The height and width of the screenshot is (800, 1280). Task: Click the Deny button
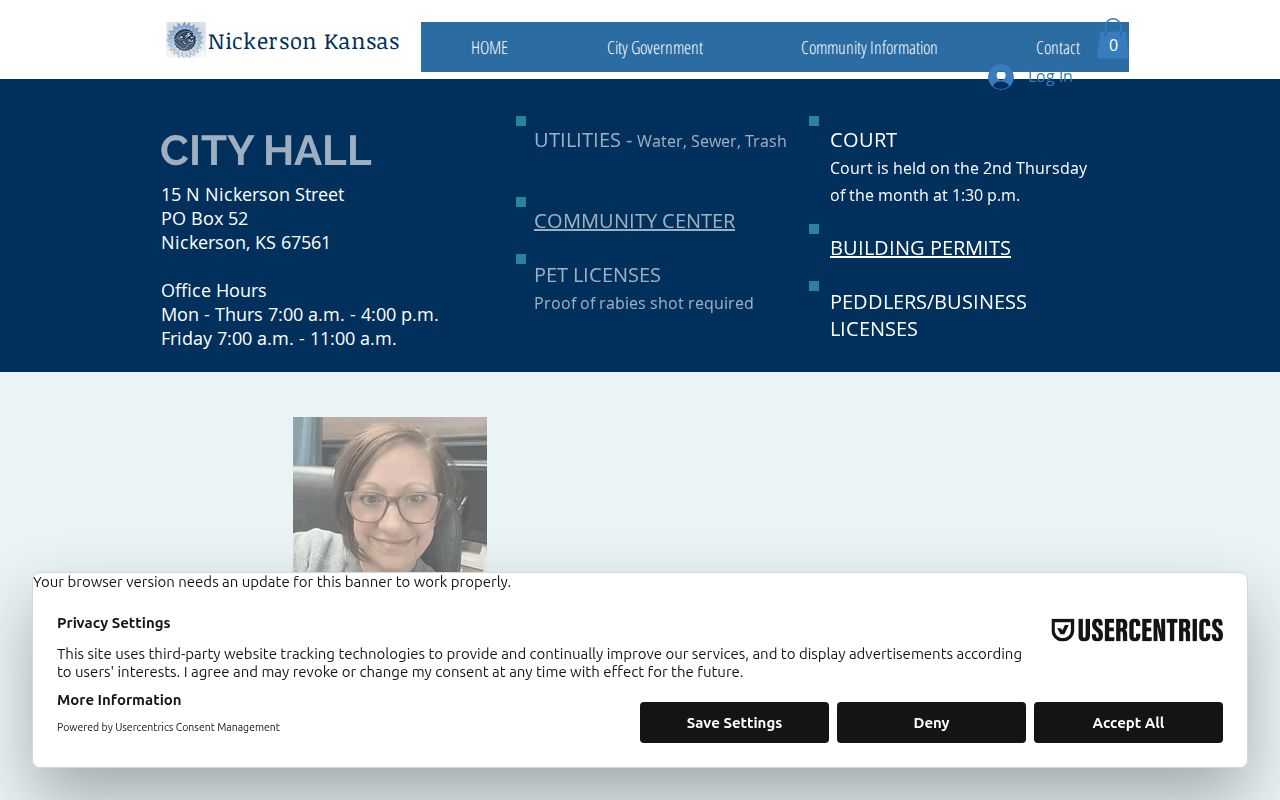pyautogui.click(x=931, y=723)
